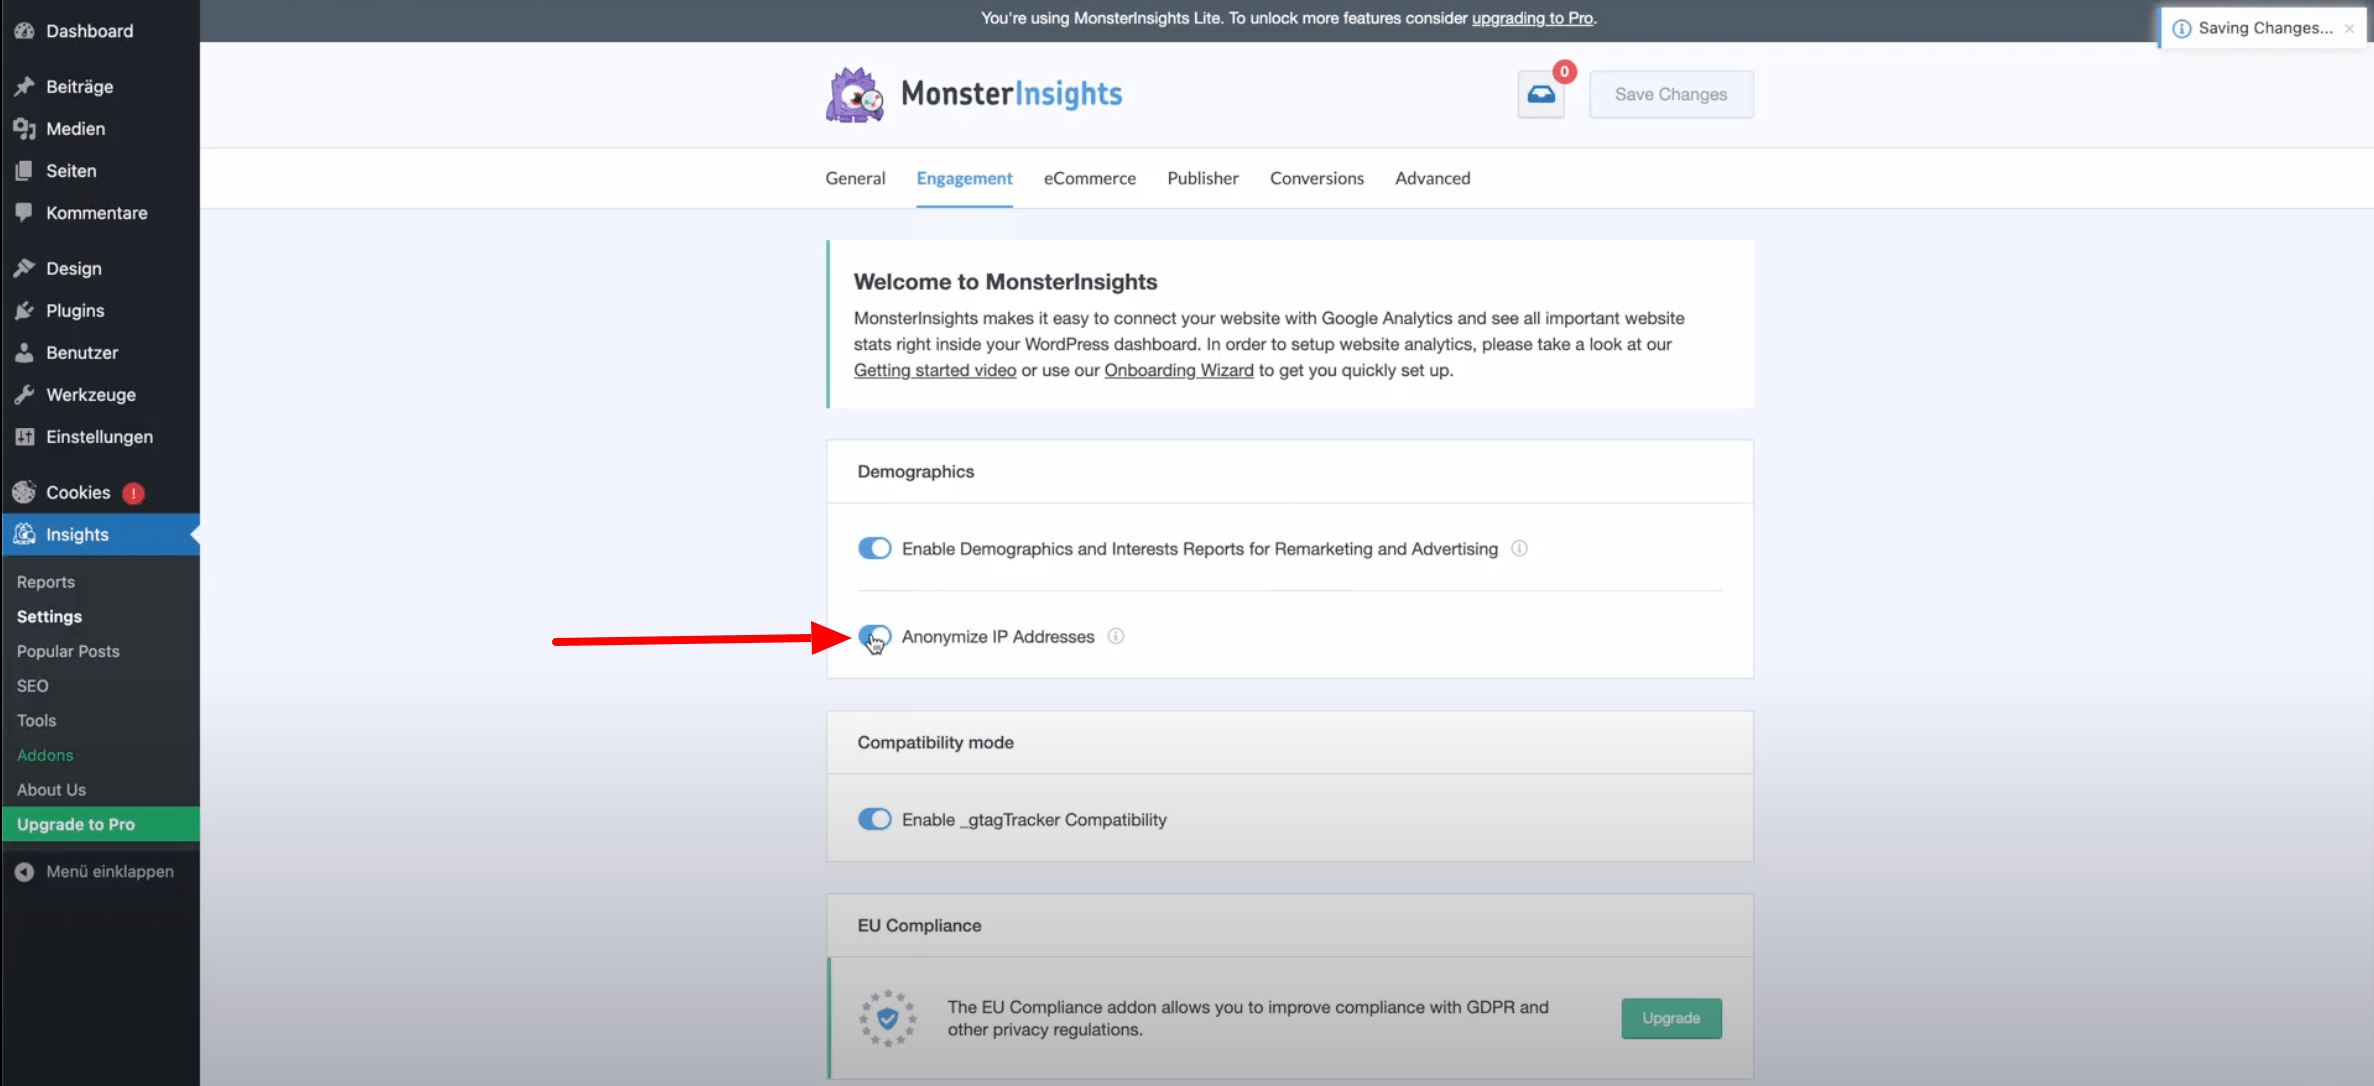Expand the Design menu item
Screen dimensions: 2374x1086
click(x=73, y=269)
